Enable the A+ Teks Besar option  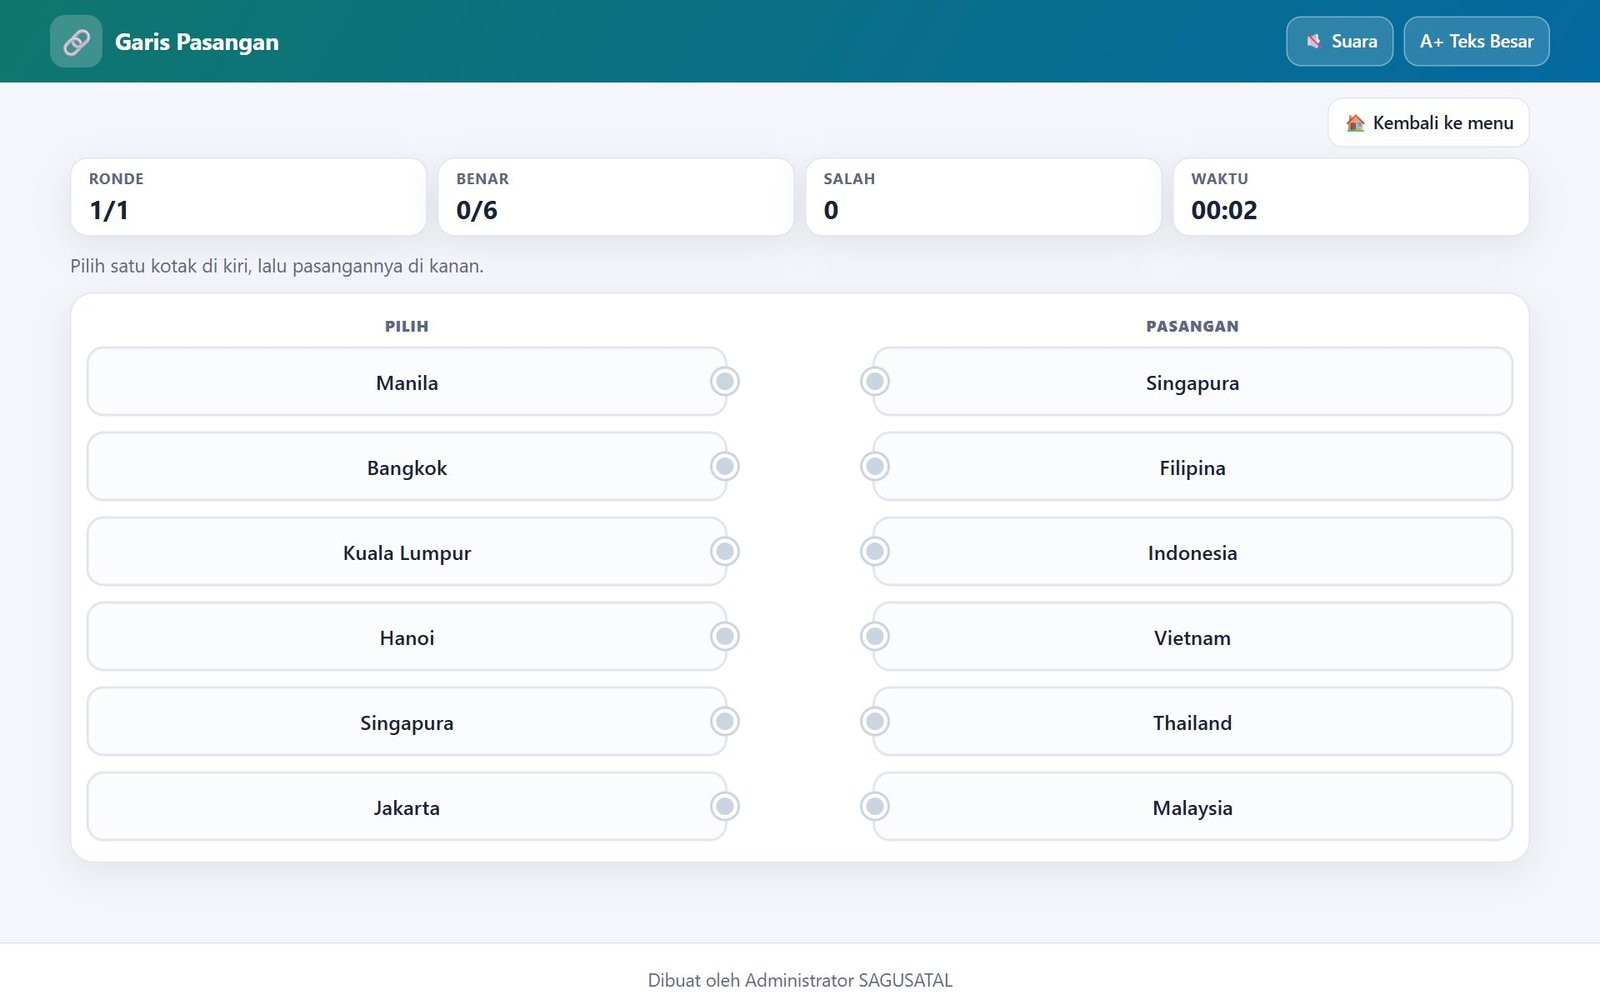coord(1476,41)
